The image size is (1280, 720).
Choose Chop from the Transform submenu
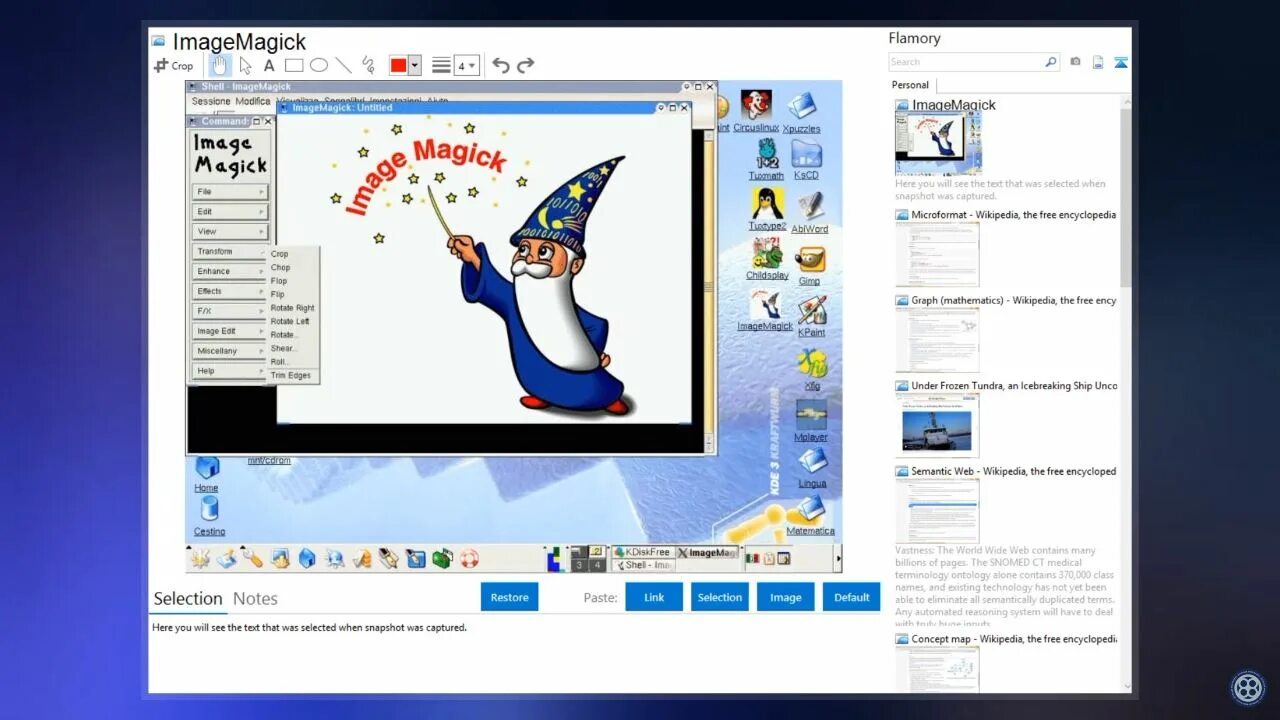point(281,268)
